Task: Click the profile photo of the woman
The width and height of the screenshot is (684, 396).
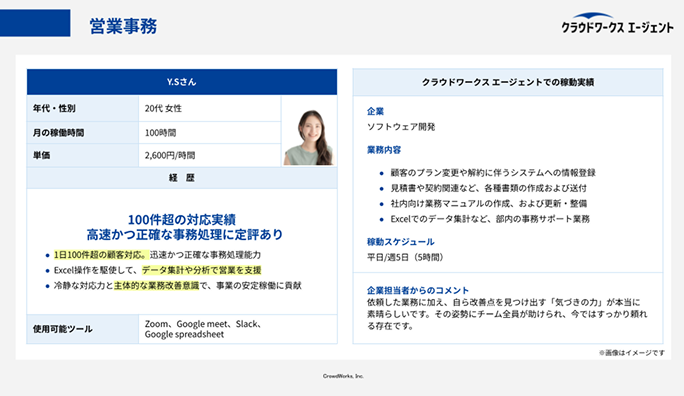Action: pos(308,137)
